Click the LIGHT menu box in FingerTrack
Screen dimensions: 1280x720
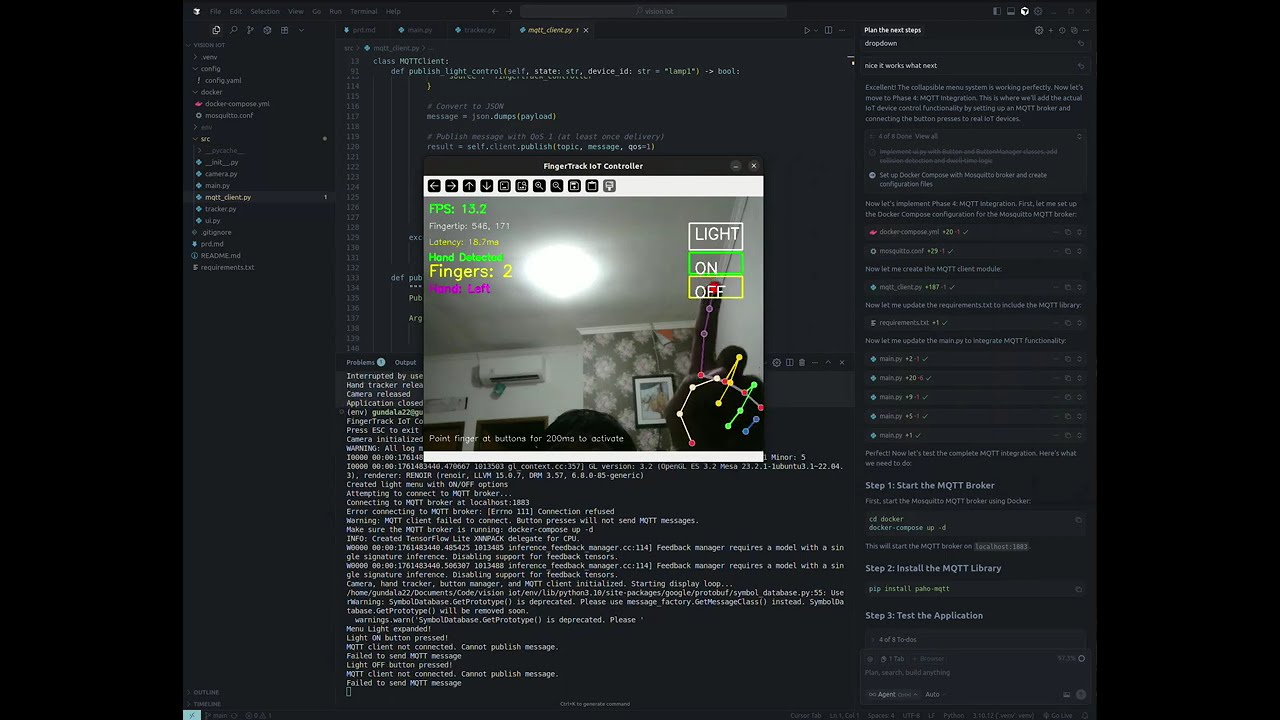[x=716, y=235]
